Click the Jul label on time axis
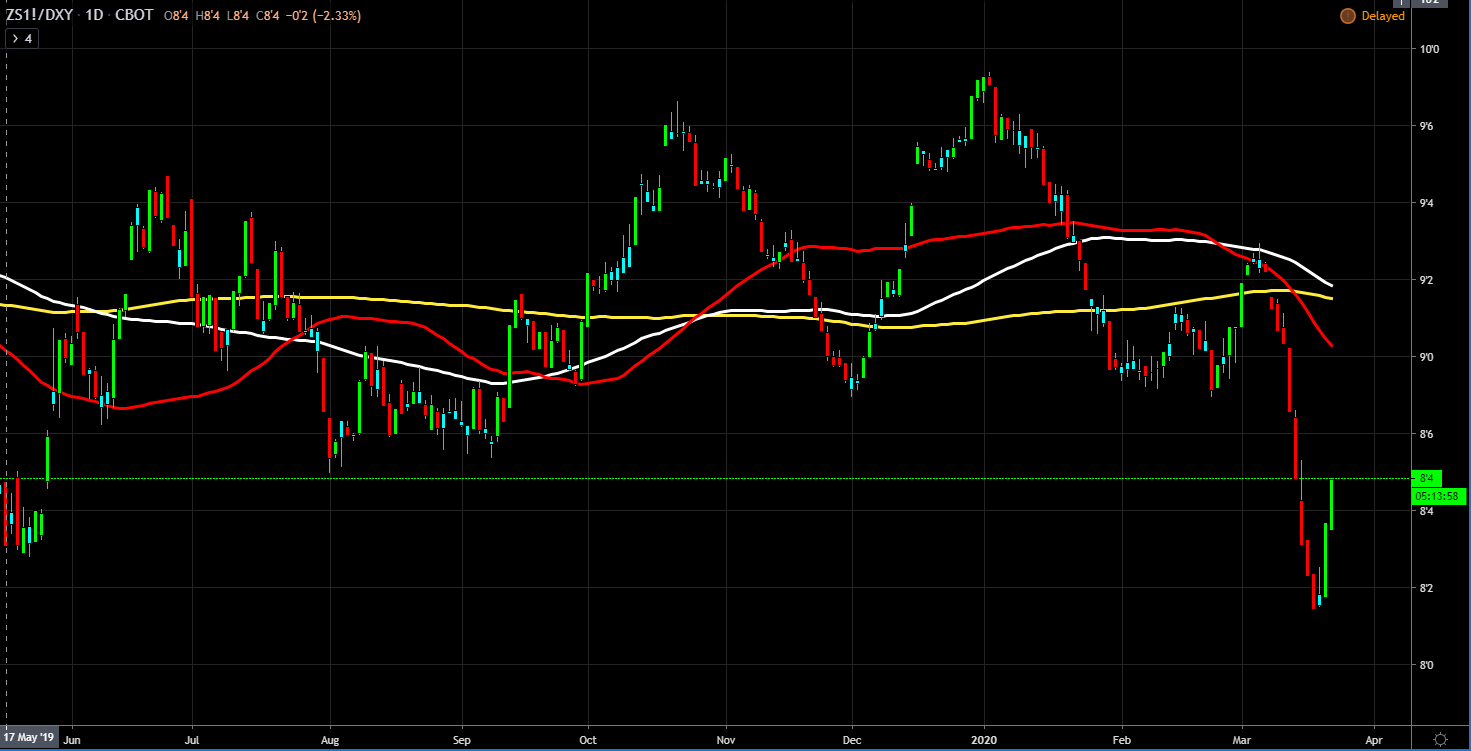The height and width of the screenshot is (751, 1471). click(x=192, y=742)
